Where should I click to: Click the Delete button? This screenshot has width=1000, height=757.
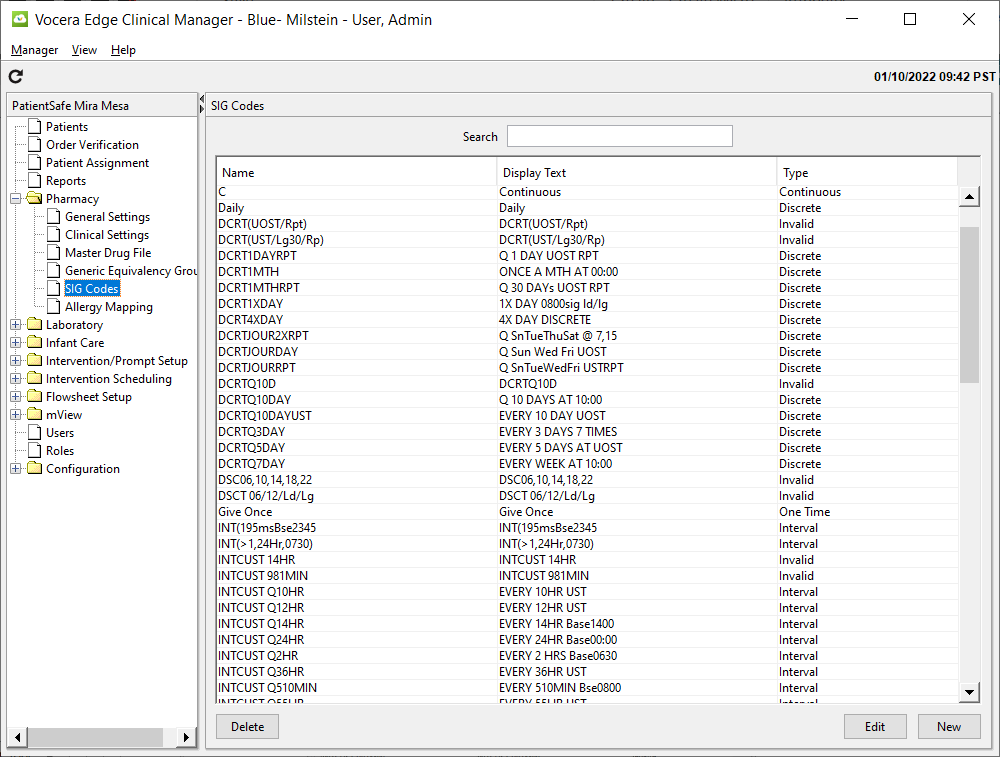247,727
